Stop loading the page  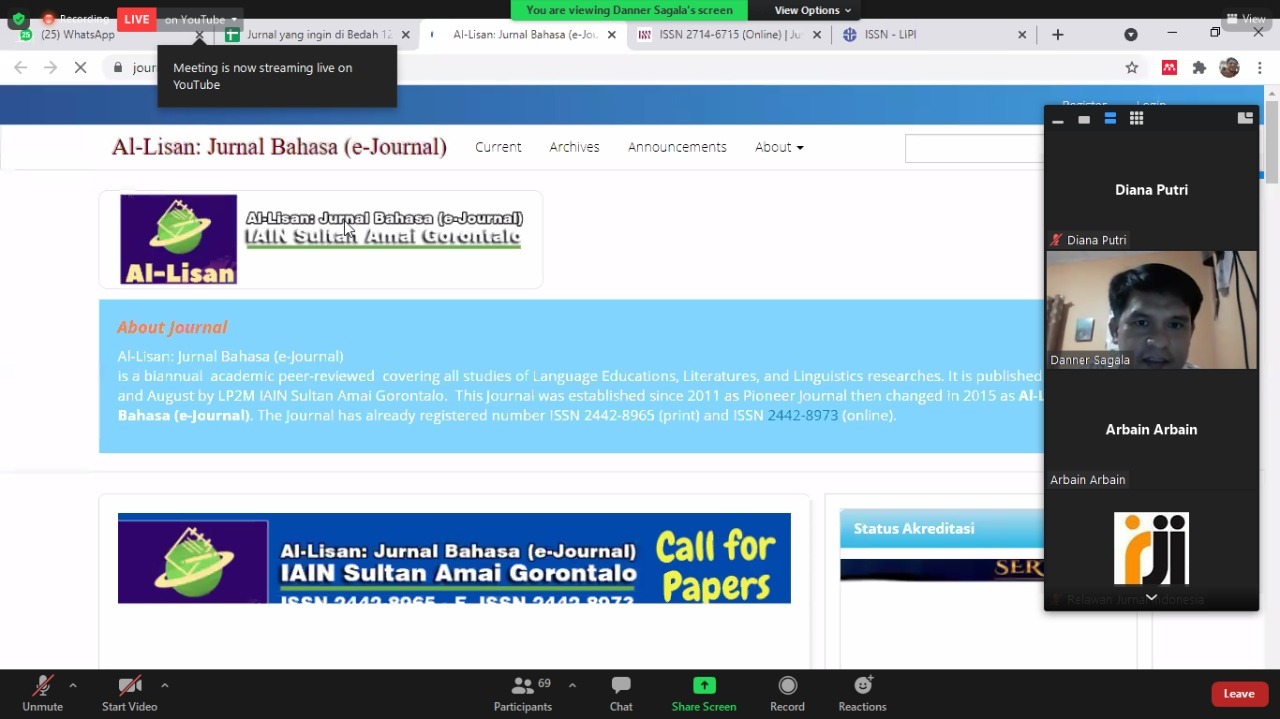81,68
